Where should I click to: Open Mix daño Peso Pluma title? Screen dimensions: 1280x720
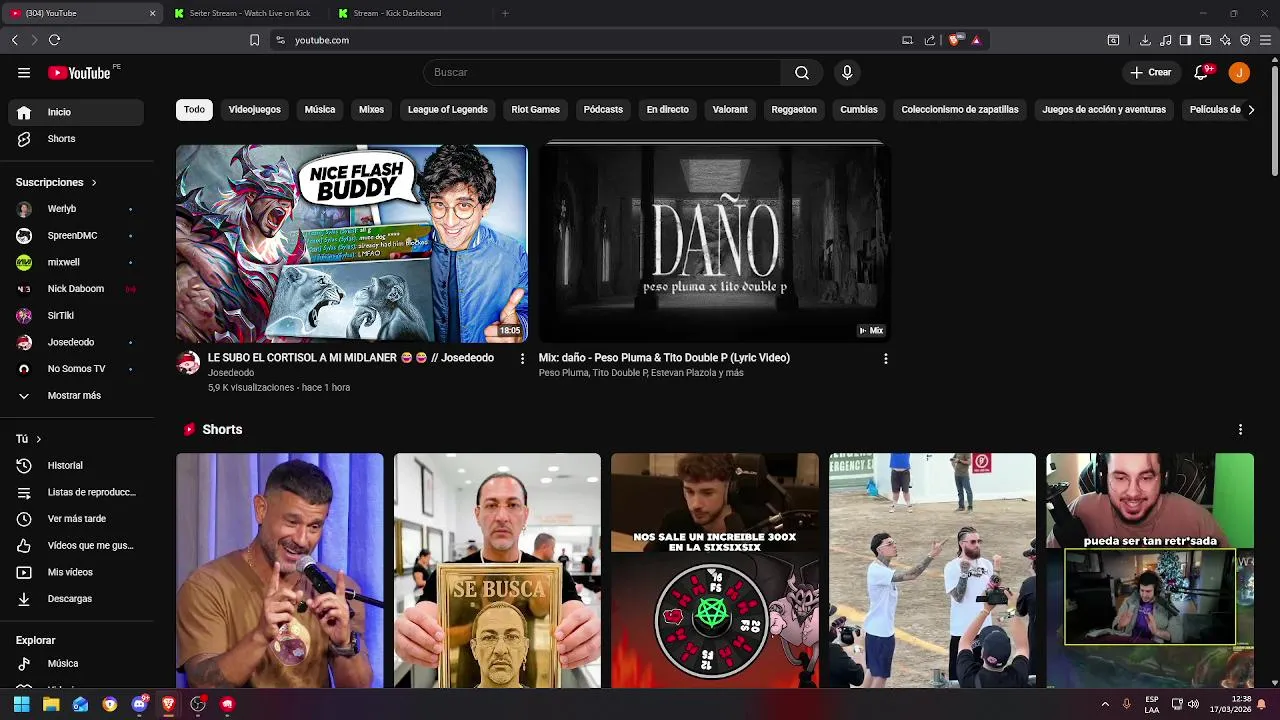pyautogui.click(x=664, y=358)
